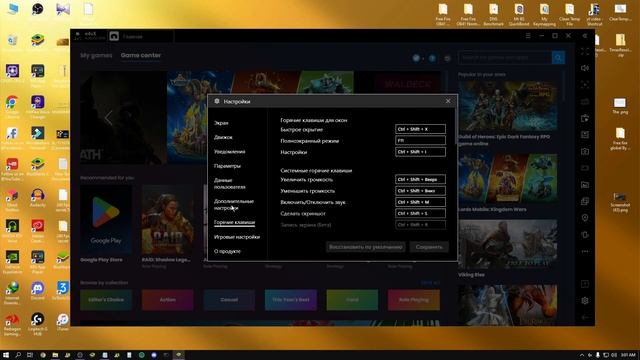Viewport: 640px width, 360px height.
Task: Open multi-instance manager icon in side toolbar
Action: (585, 202)
